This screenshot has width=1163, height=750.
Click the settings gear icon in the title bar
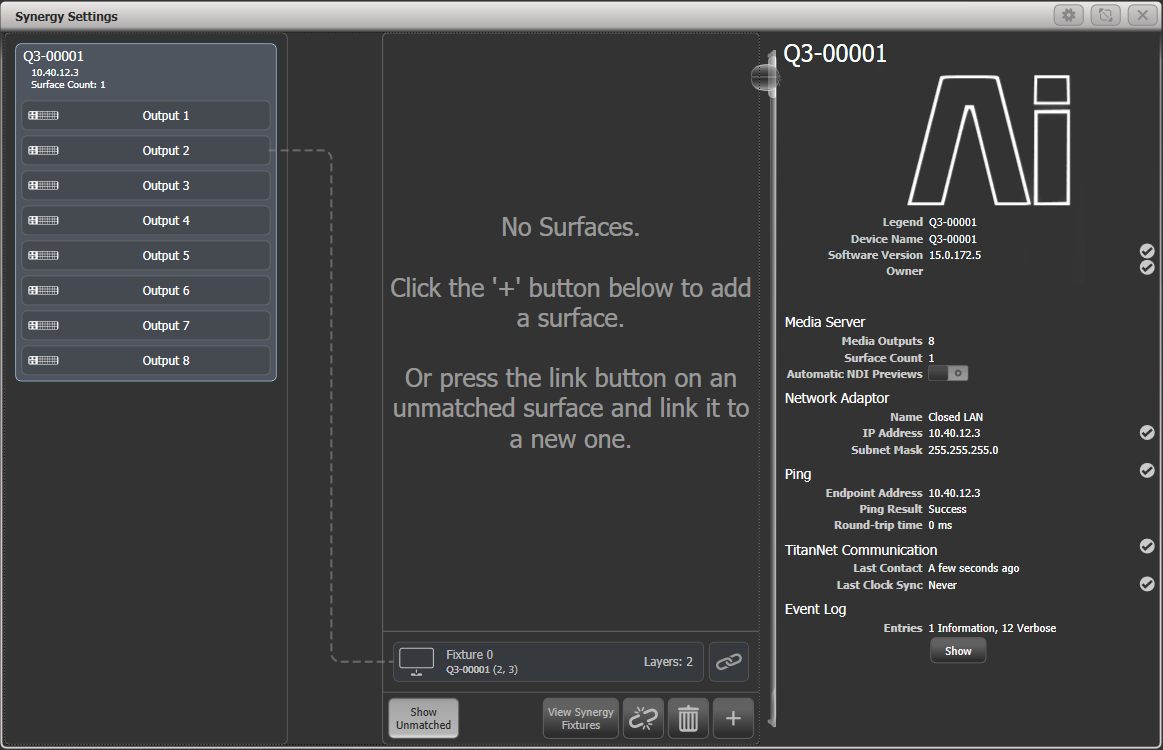1068,15
